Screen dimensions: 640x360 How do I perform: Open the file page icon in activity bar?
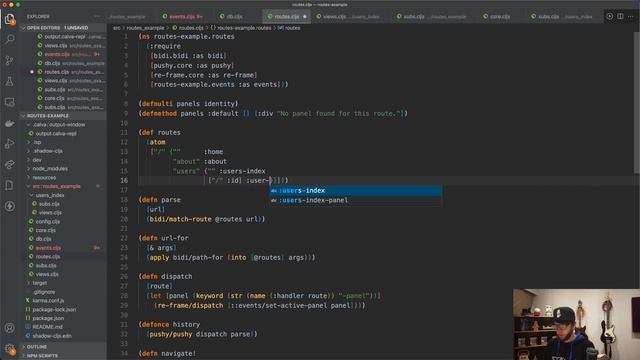[9, 185]
